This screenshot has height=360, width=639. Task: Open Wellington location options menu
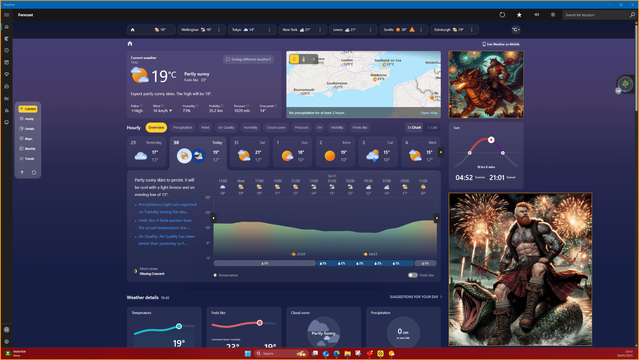tap(219, 30)
